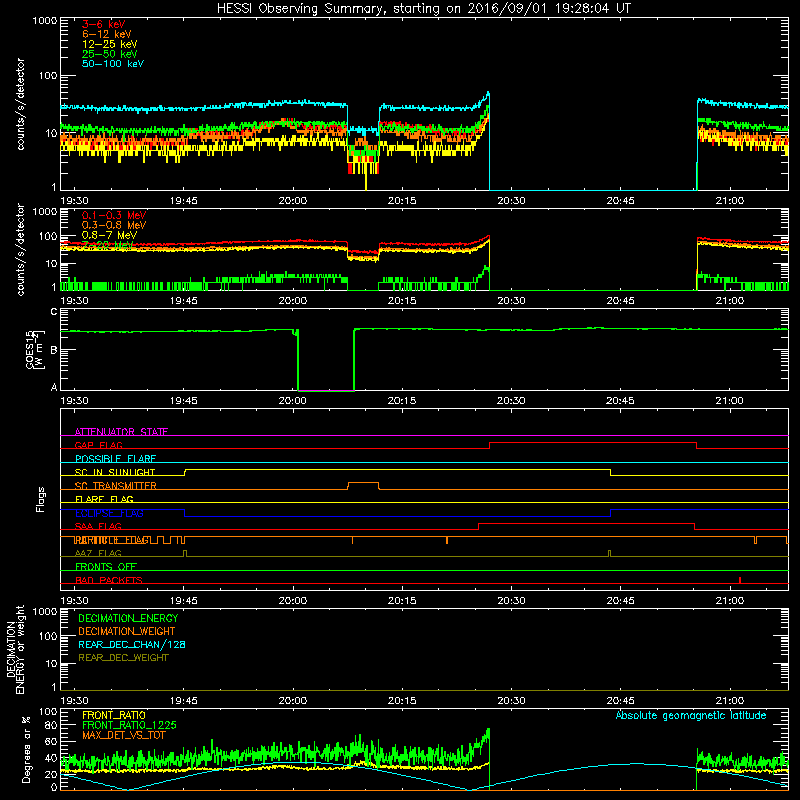The height and width of the screenshot is (800, 800).
Task: Click the Absolute geomagnetic latitude label
Action: click(691, 715)
